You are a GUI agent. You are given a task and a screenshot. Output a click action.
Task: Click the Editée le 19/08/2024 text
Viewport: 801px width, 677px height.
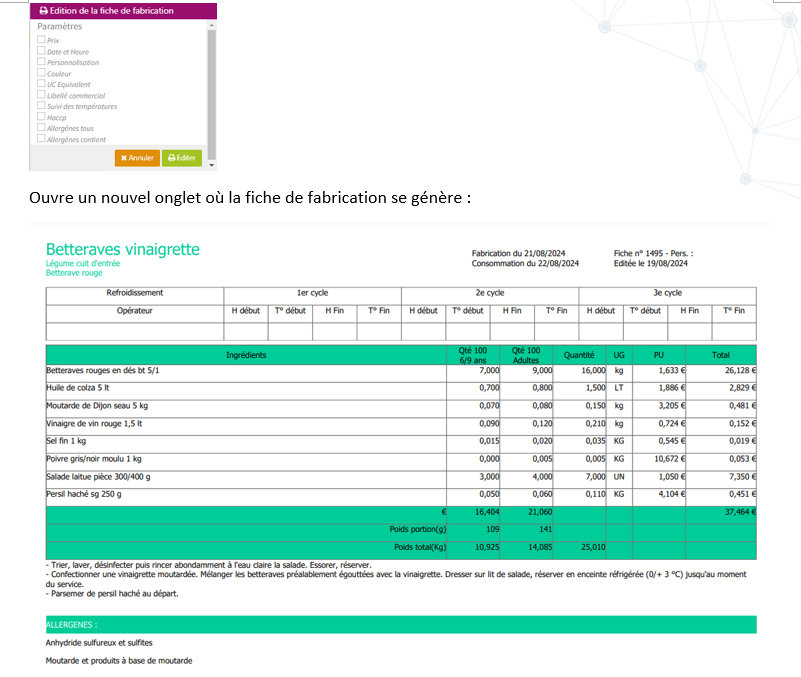tap(650, 264)
